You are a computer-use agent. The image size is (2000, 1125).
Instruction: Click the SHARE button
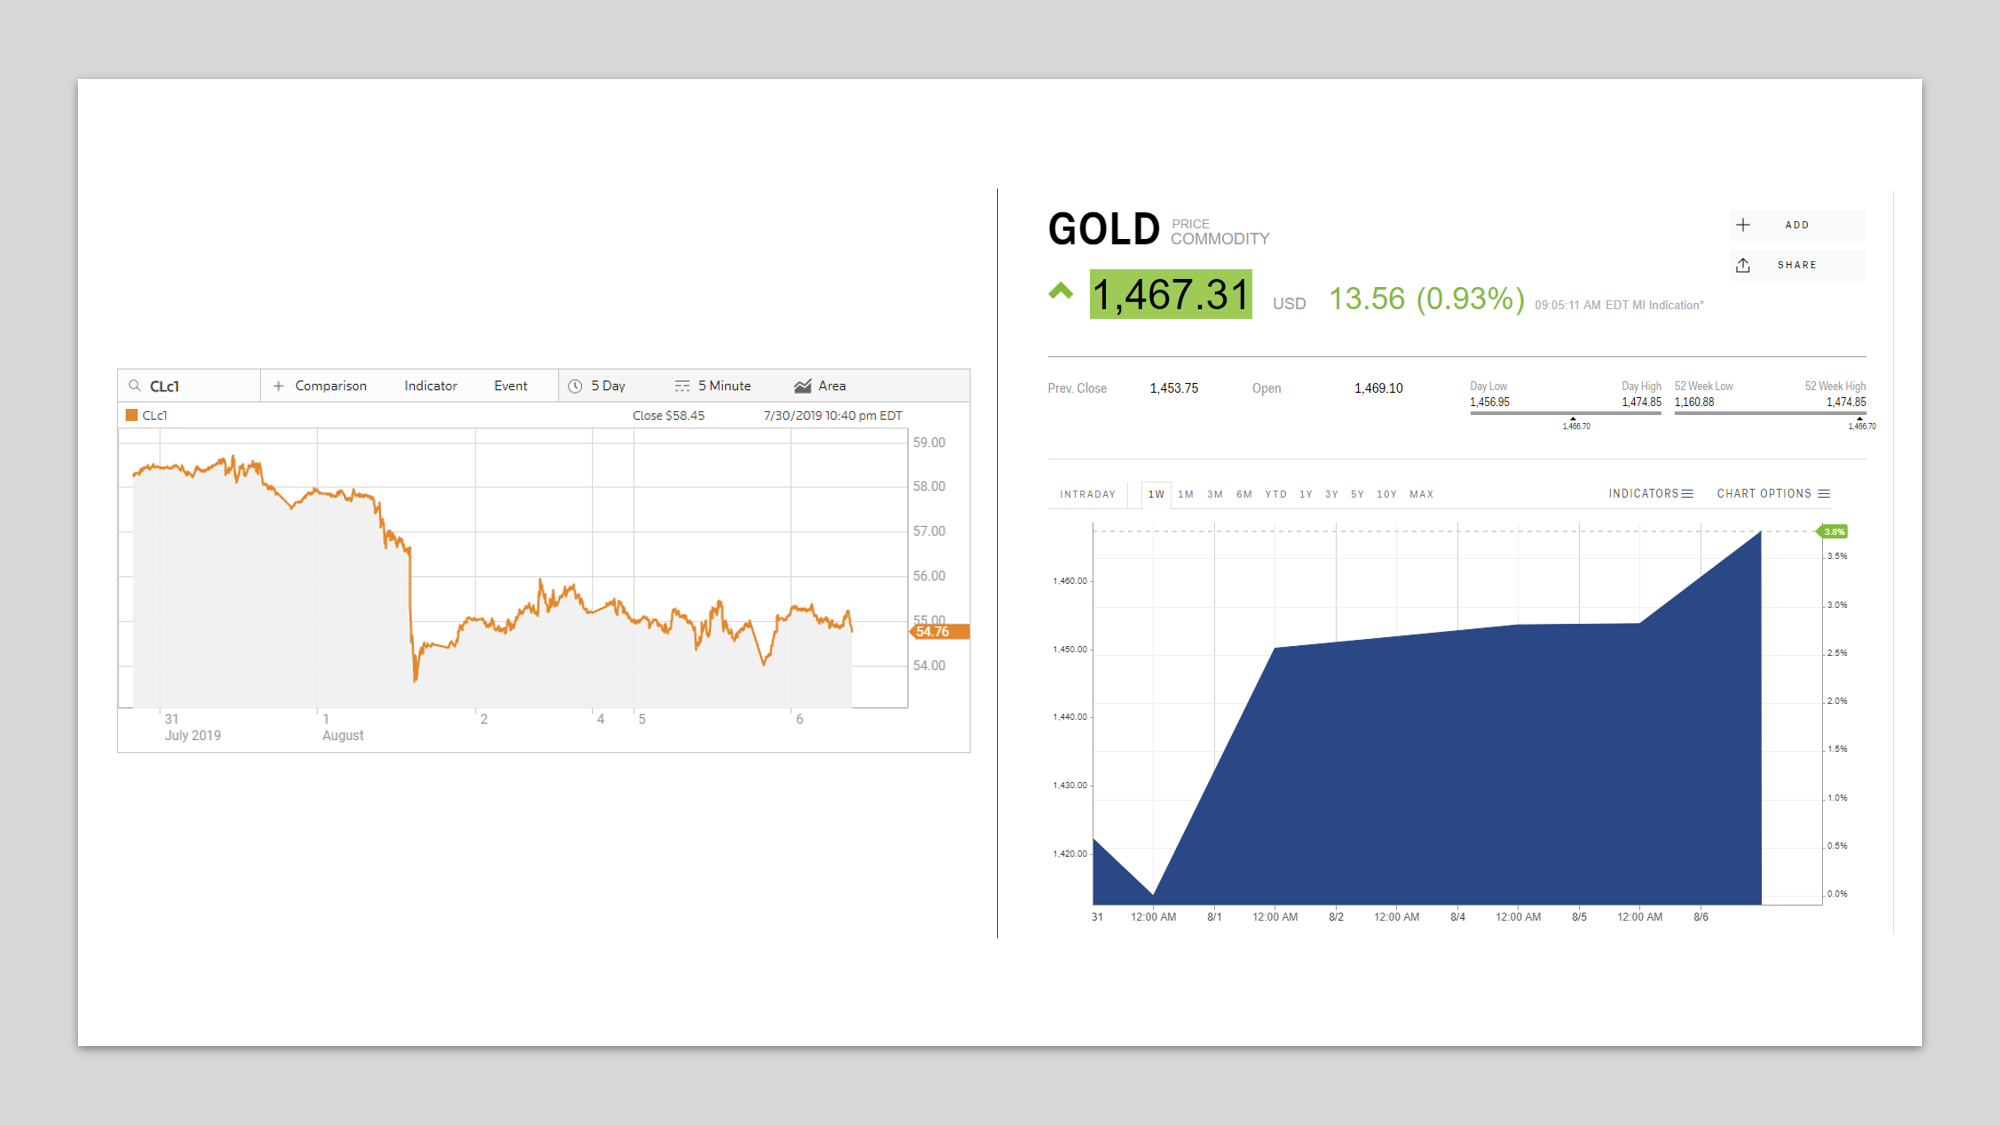pyautogui.click(x=1797, y=265)
